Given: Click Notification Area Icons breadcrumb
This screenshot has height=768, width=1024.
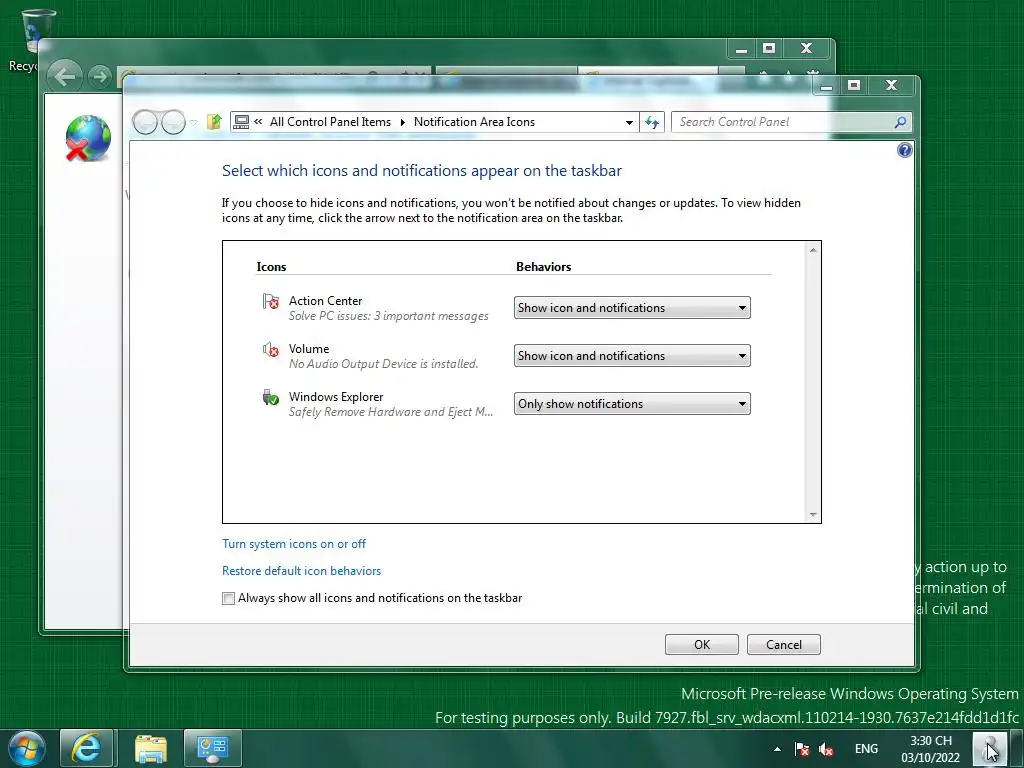Looking at the screenshot, I should [x=474, y=122].
